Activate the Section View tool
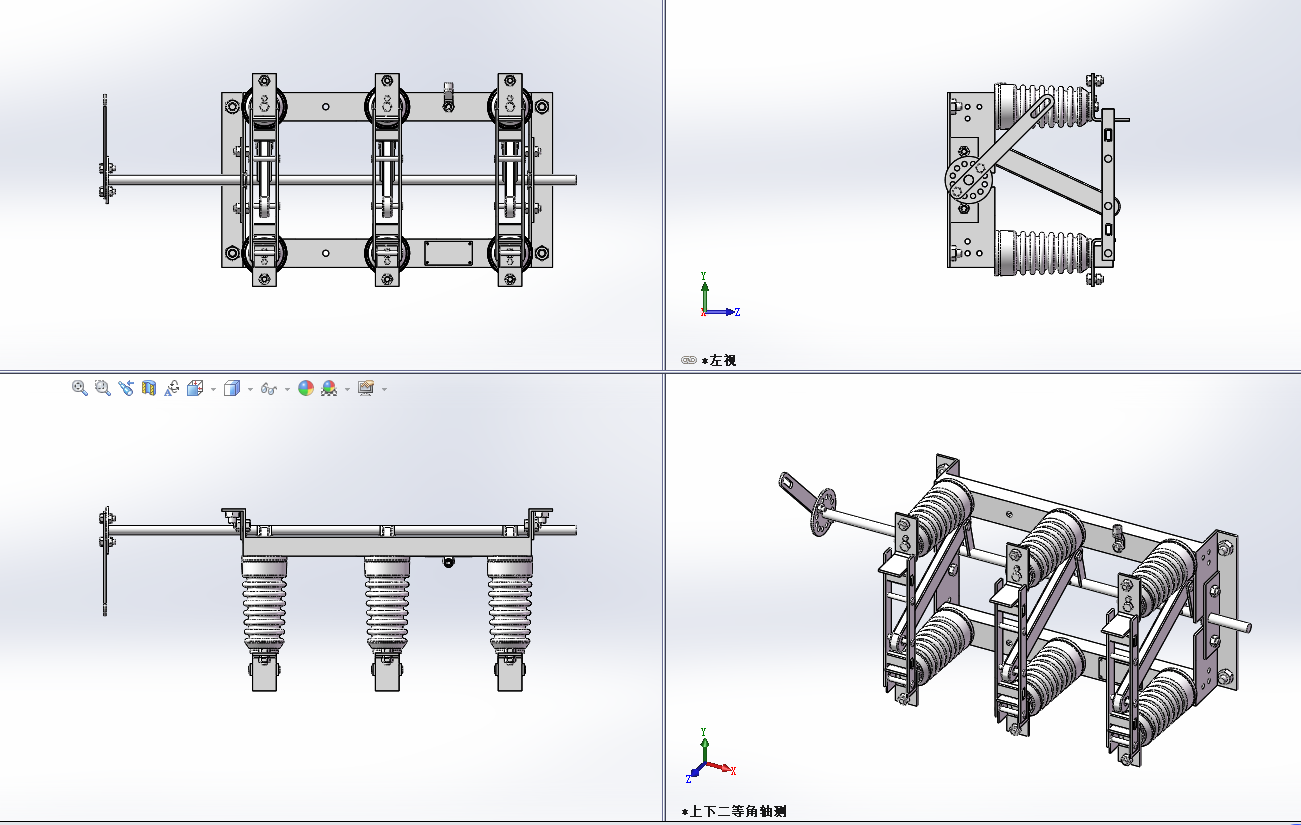The height and width of the screenshot is (825, 1301). [149, 388]
